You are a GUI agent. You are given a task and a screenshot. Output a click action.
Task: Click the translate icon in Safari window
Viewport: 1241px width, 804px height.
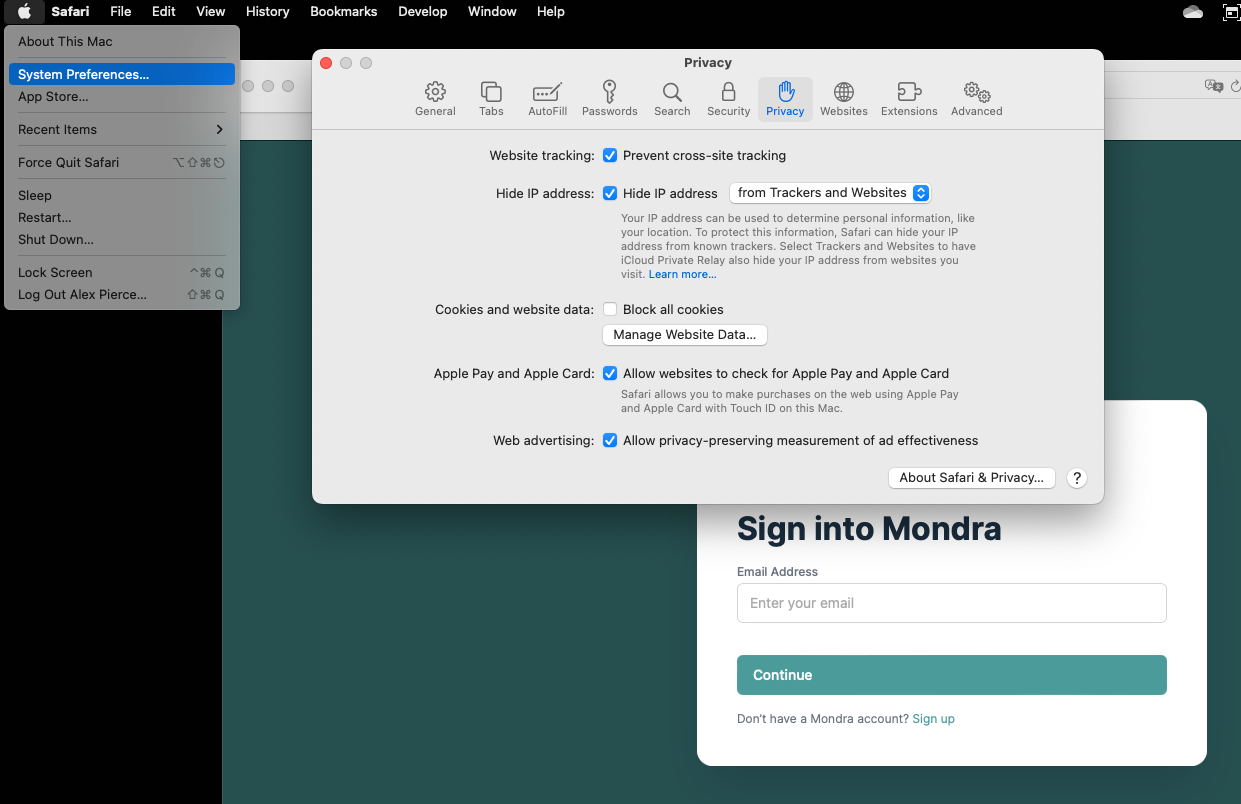coord(1215,86)
